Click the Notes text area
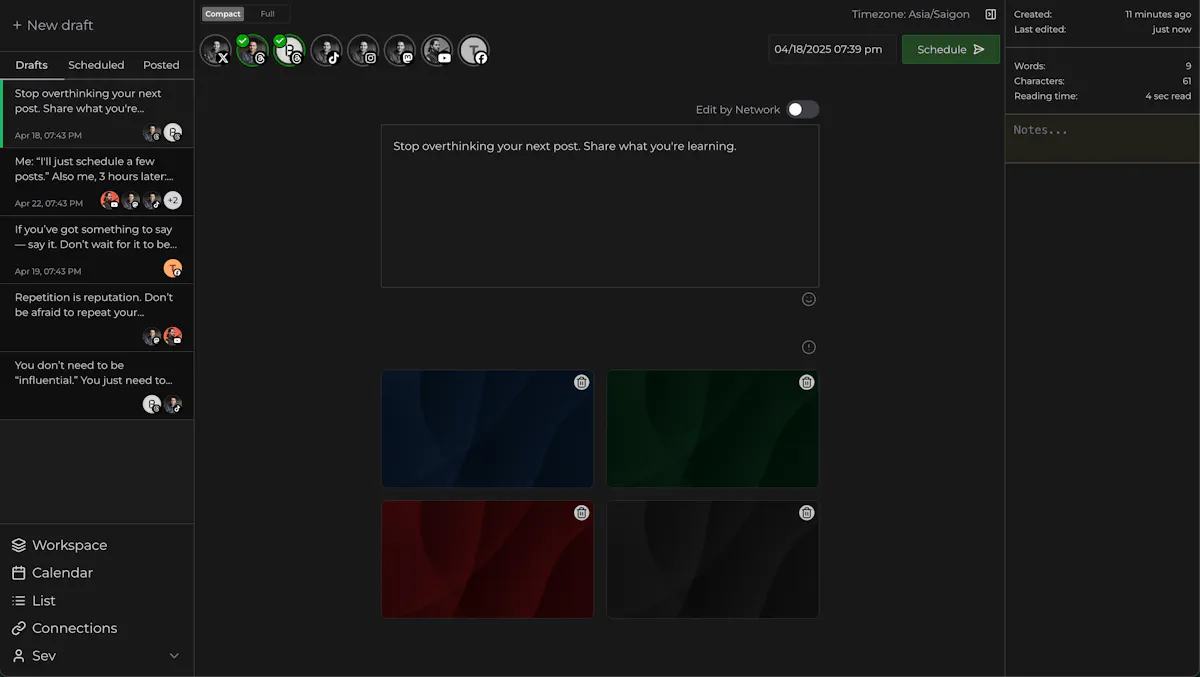The width and height of the screenshot is (1200, 677). (x=1102, y=138)
